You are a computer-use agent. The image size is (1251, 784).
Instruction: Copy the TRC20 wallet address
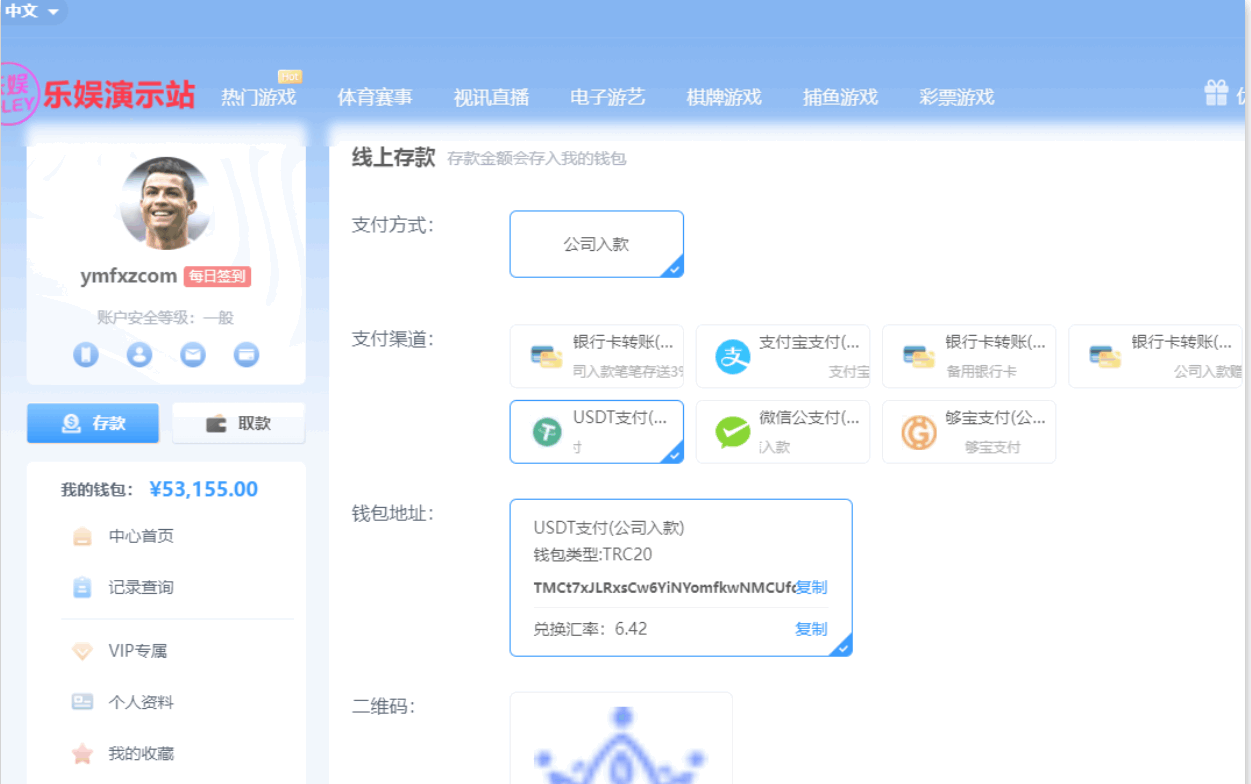pos(811,587)
